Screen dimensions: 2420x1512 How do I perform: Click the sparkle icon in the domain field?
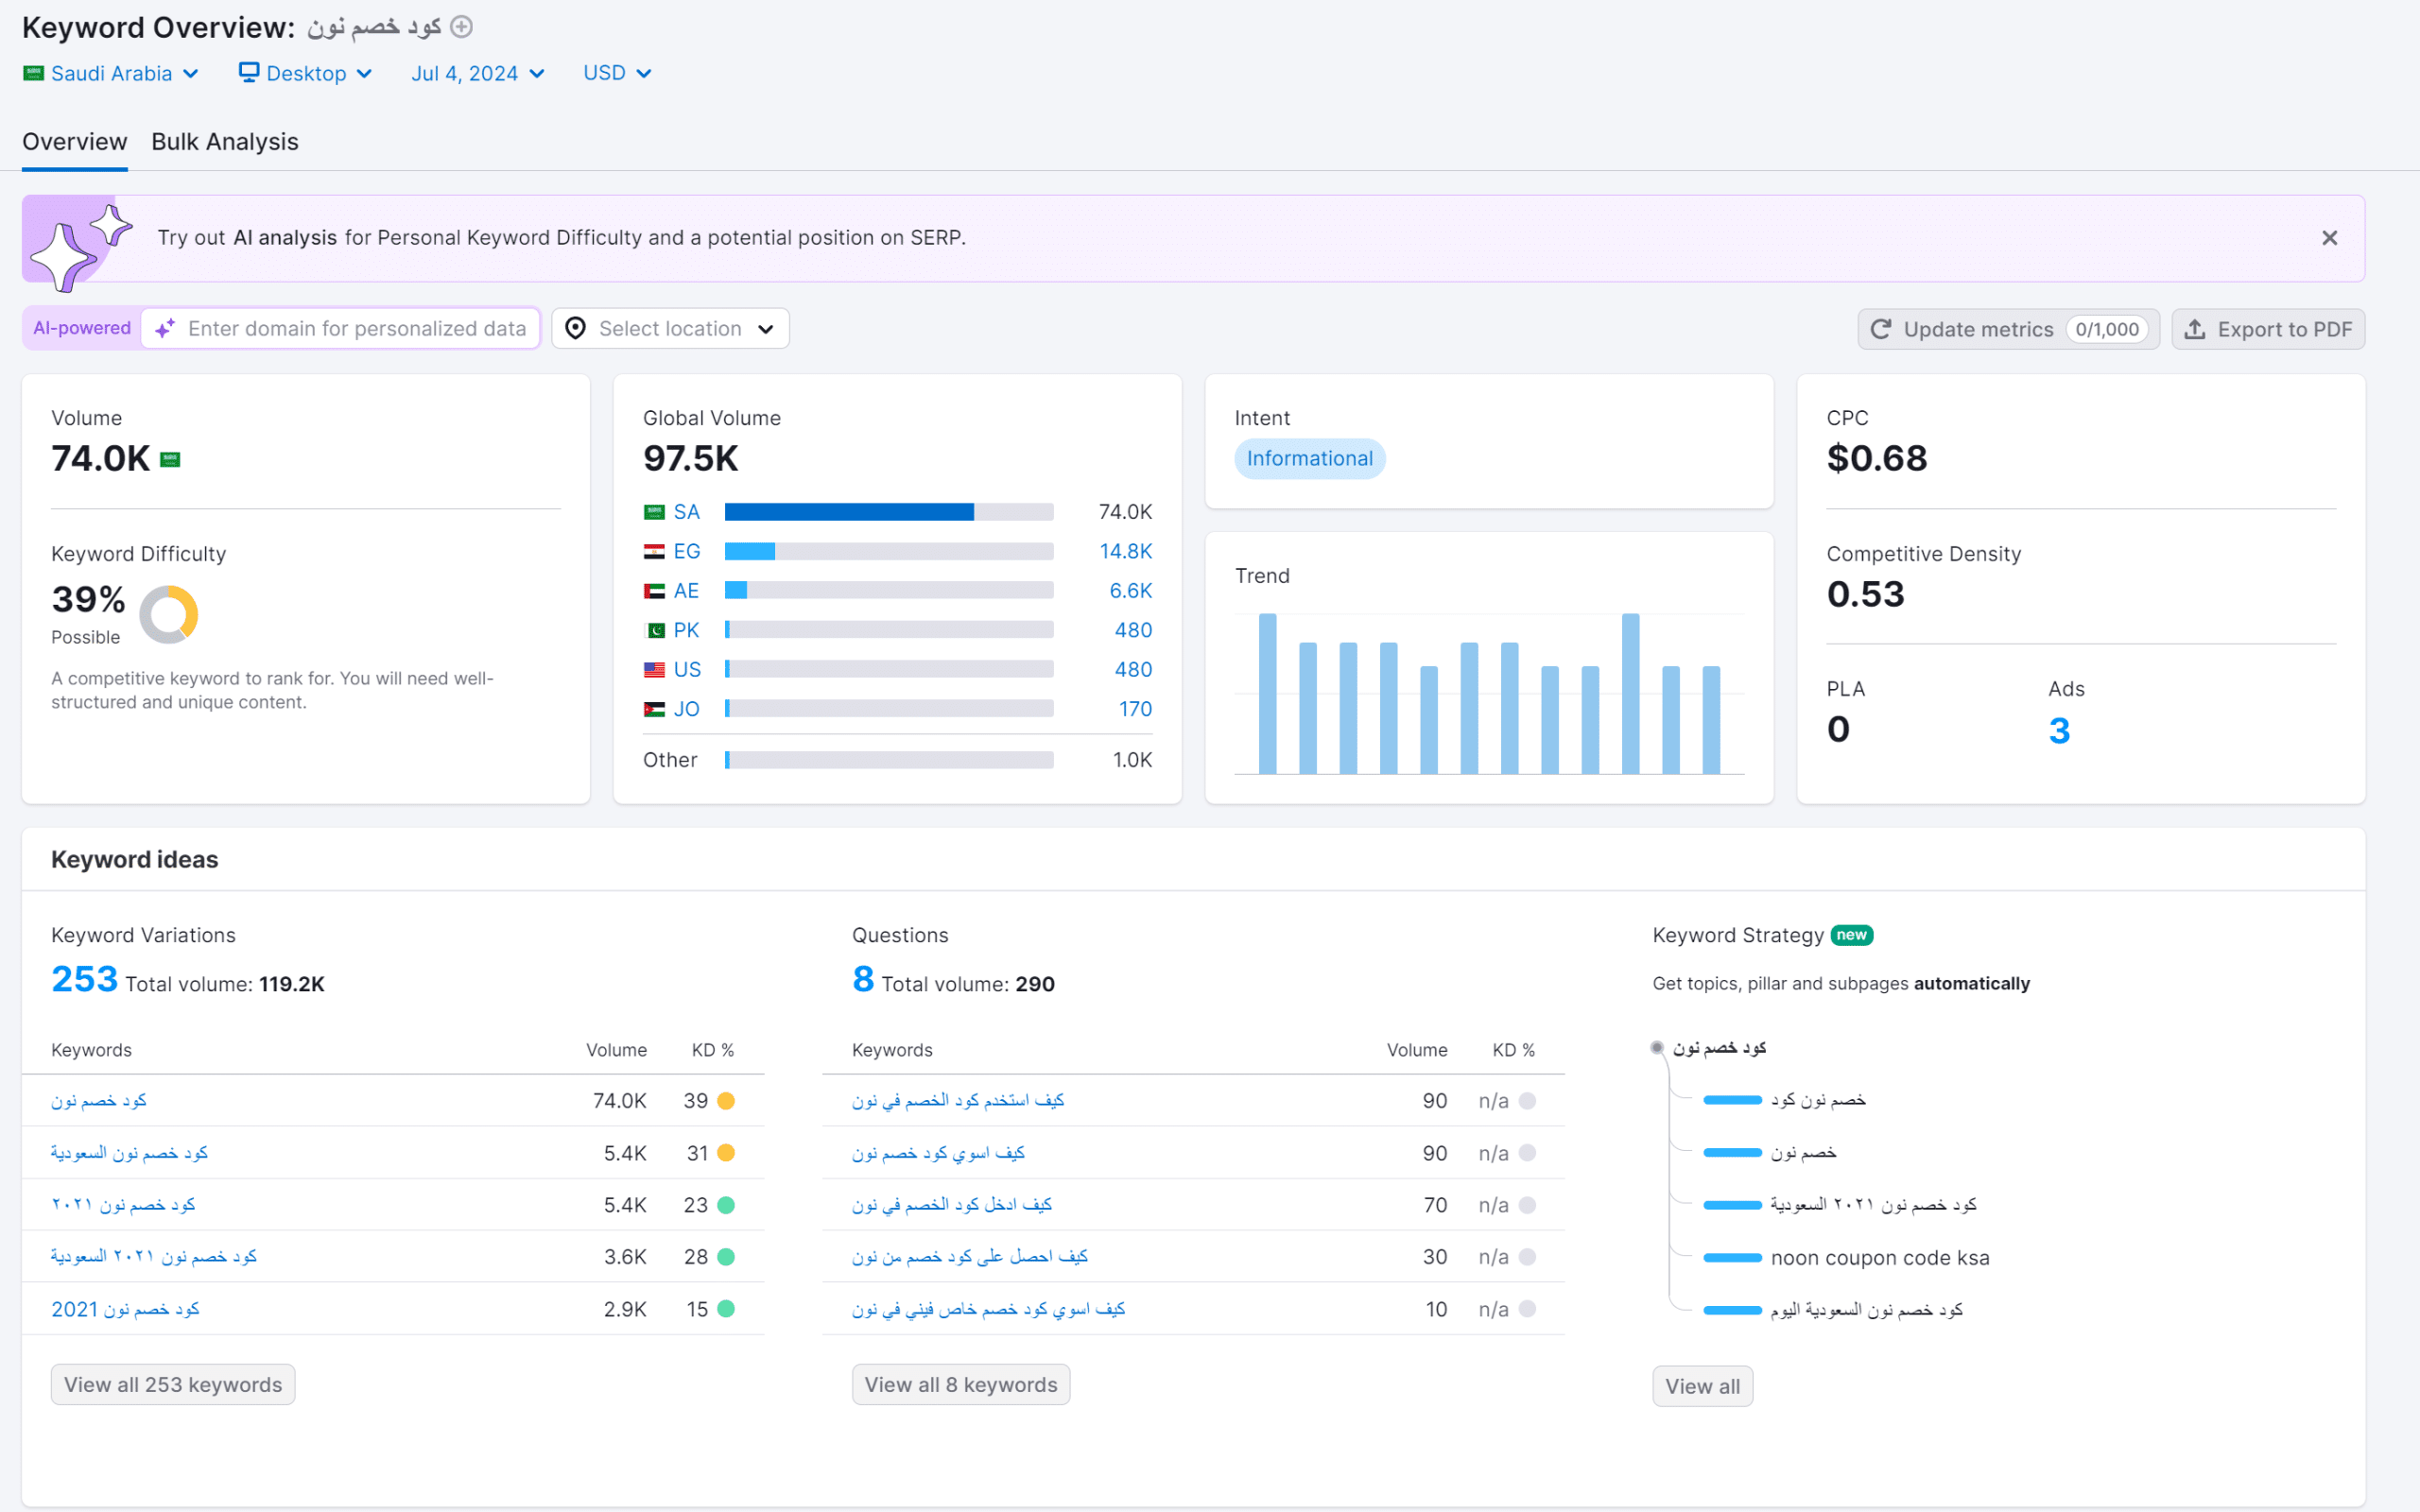pyautogui.click(x=166, y=328)
